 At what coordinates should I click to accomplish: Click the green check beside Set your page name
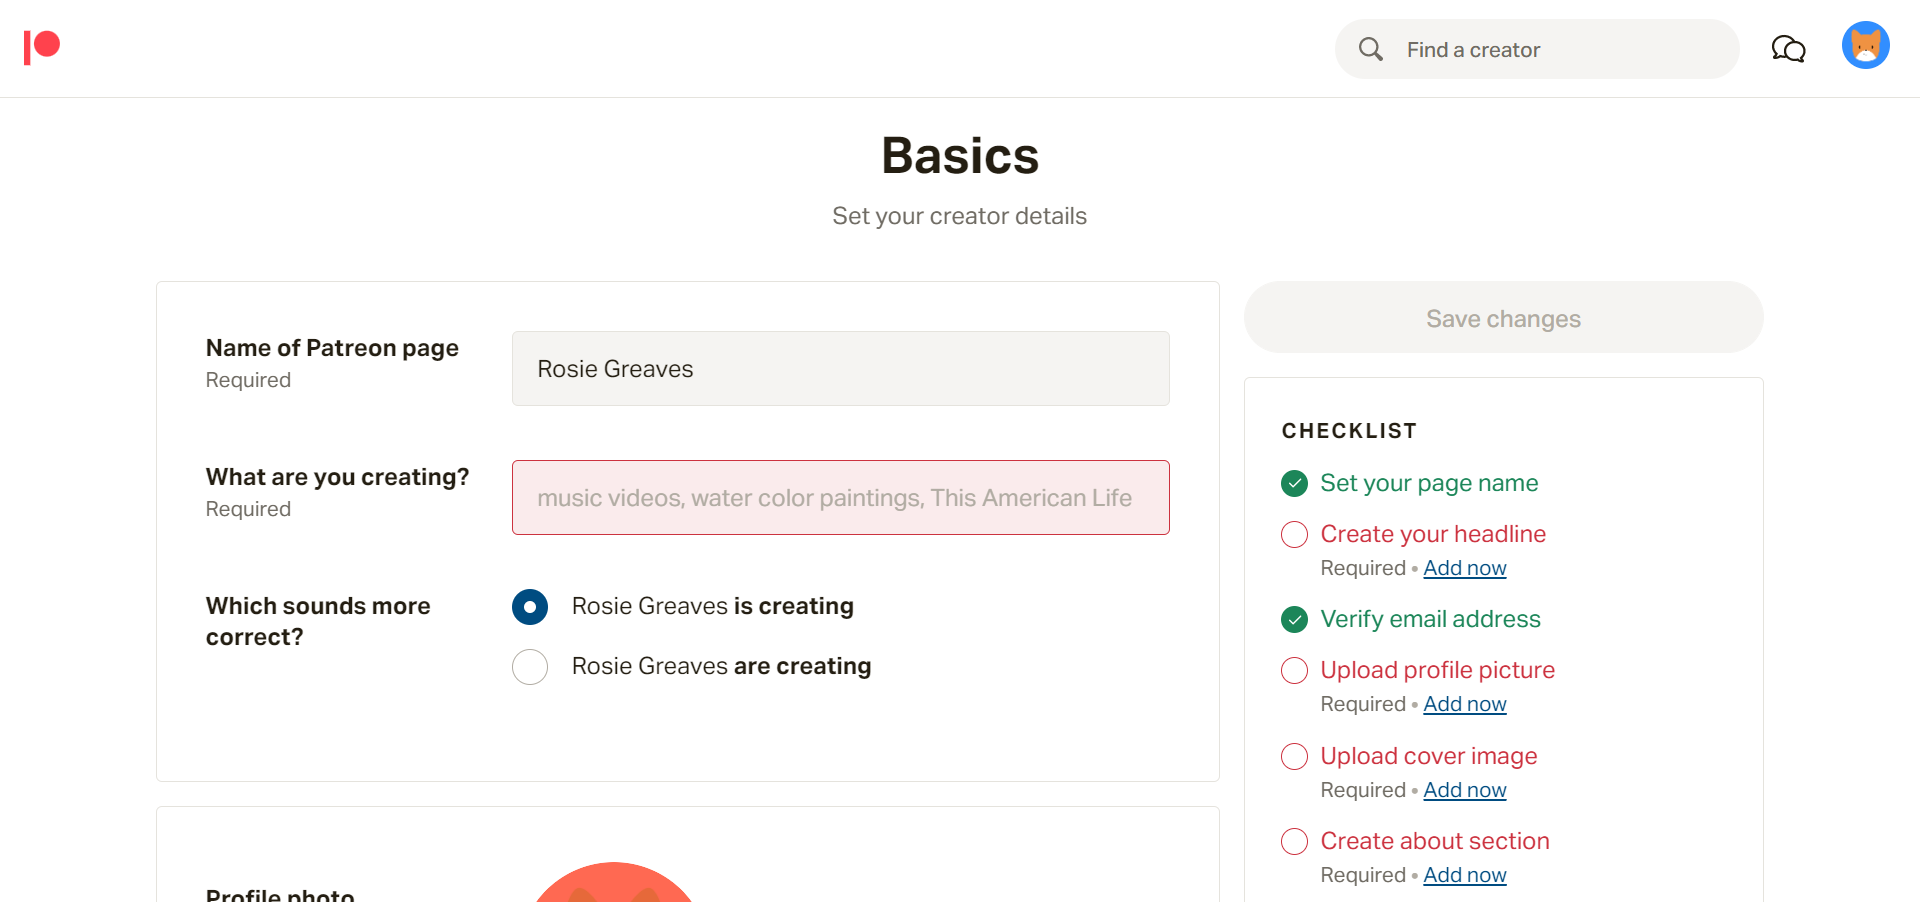1295,484
